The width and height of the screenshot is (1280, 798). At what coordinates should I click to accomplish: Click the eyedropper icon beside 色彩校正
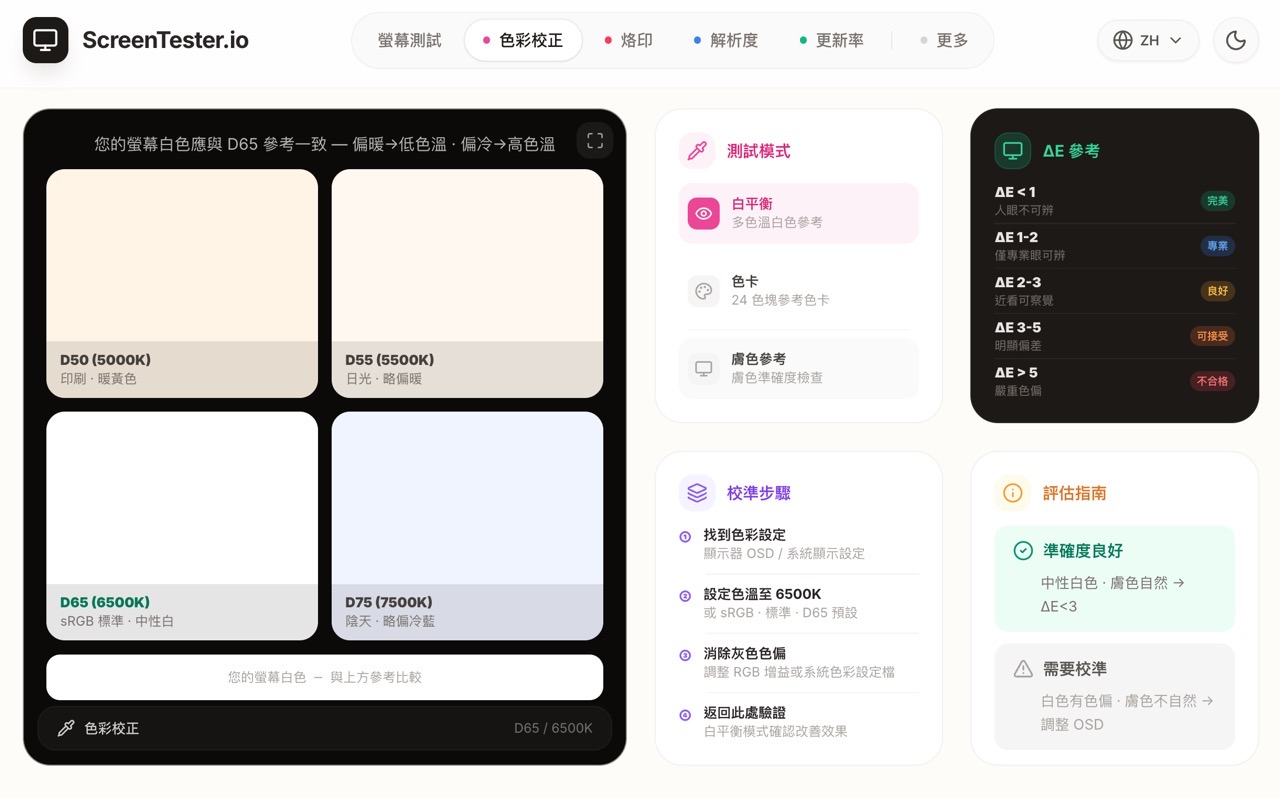point(66,728)
